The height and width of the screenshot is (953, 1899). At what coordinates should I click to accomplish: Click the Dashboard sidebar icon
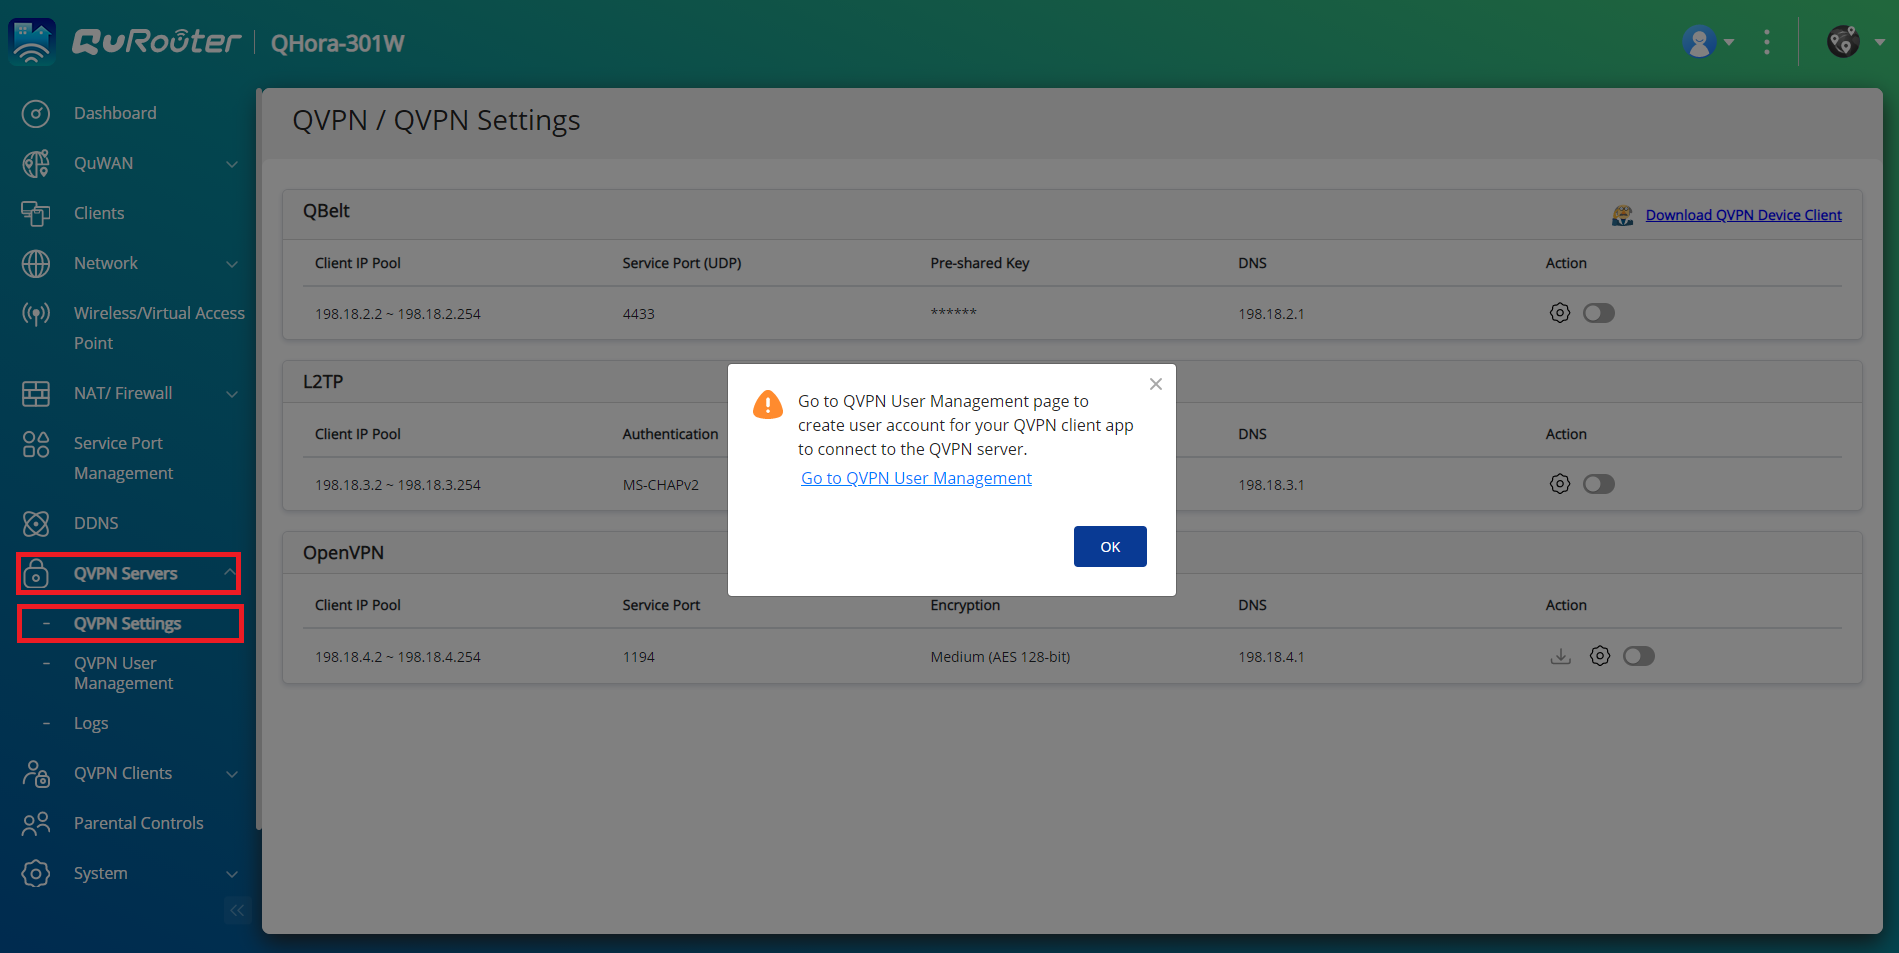point(36,114)
